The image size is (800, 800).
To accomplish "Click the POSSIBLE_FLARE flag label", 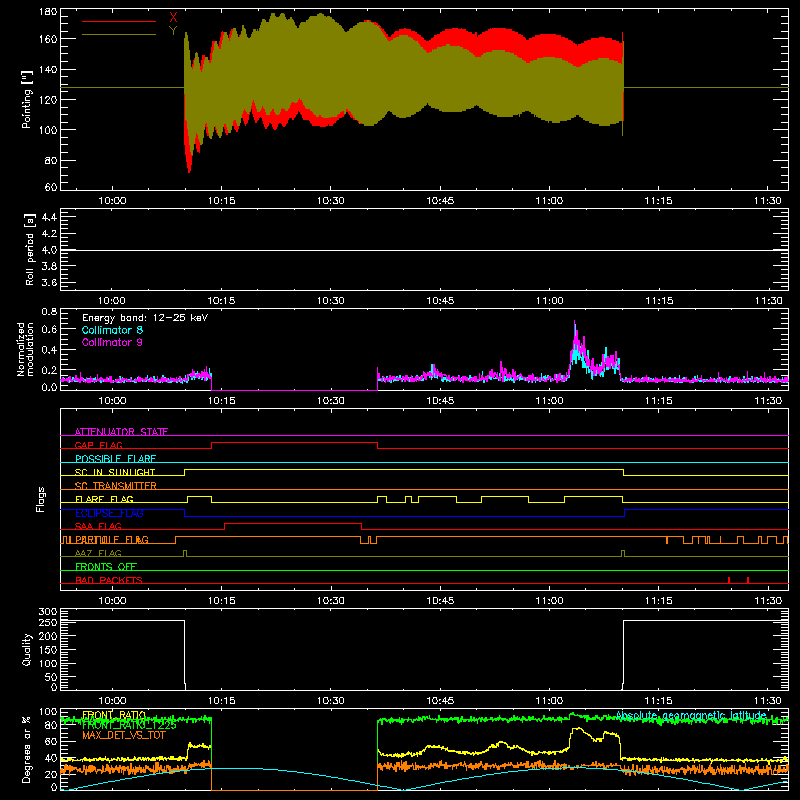I will click(115, 459).
